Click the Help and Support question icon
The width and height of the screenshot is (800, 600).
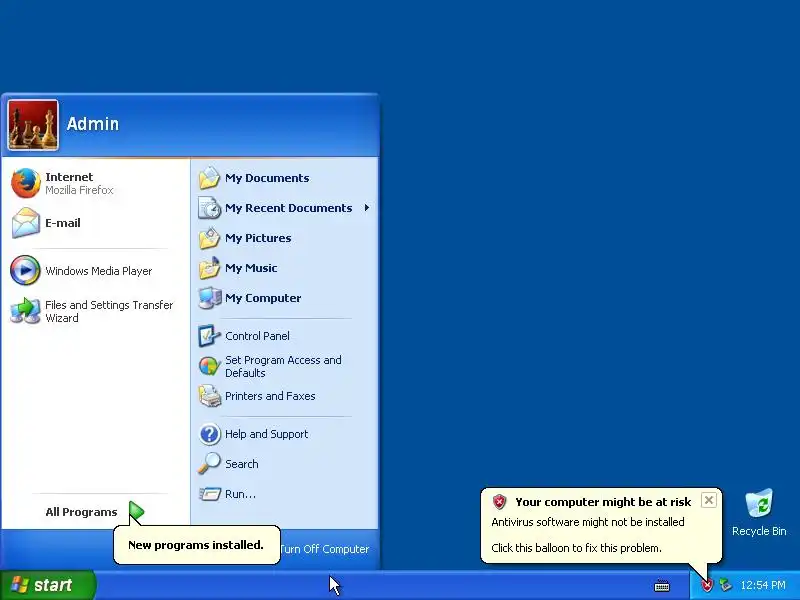pos(209,434)
